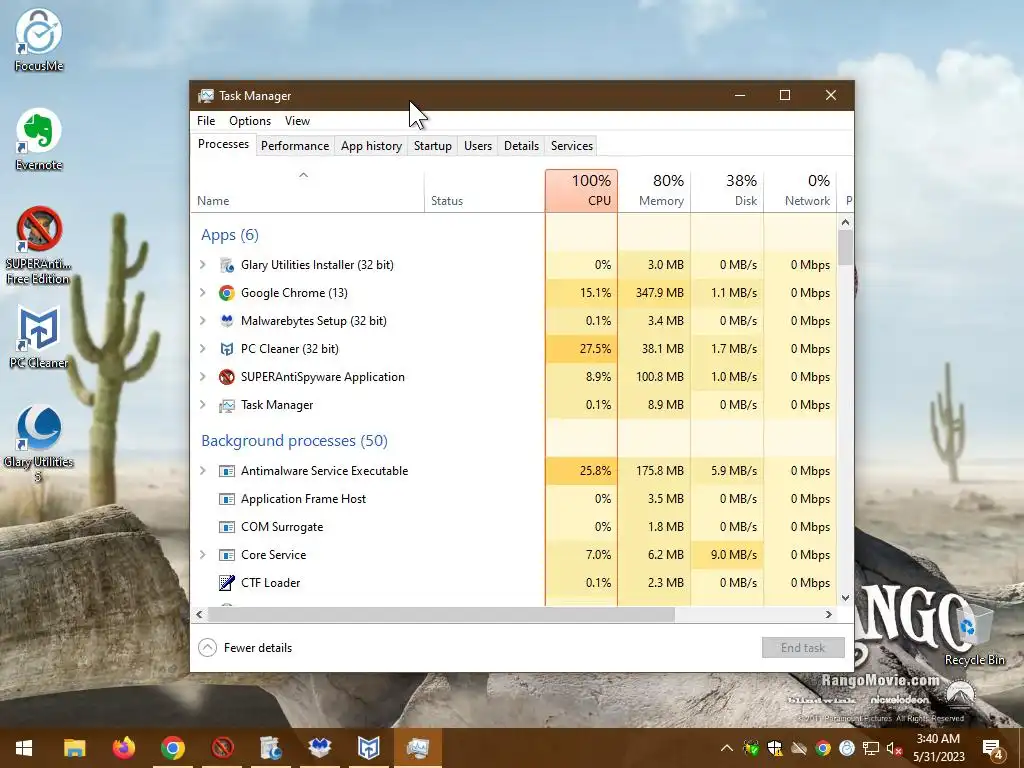Click the Name column header
The image size is (1024, 768).
click(307, 191)
